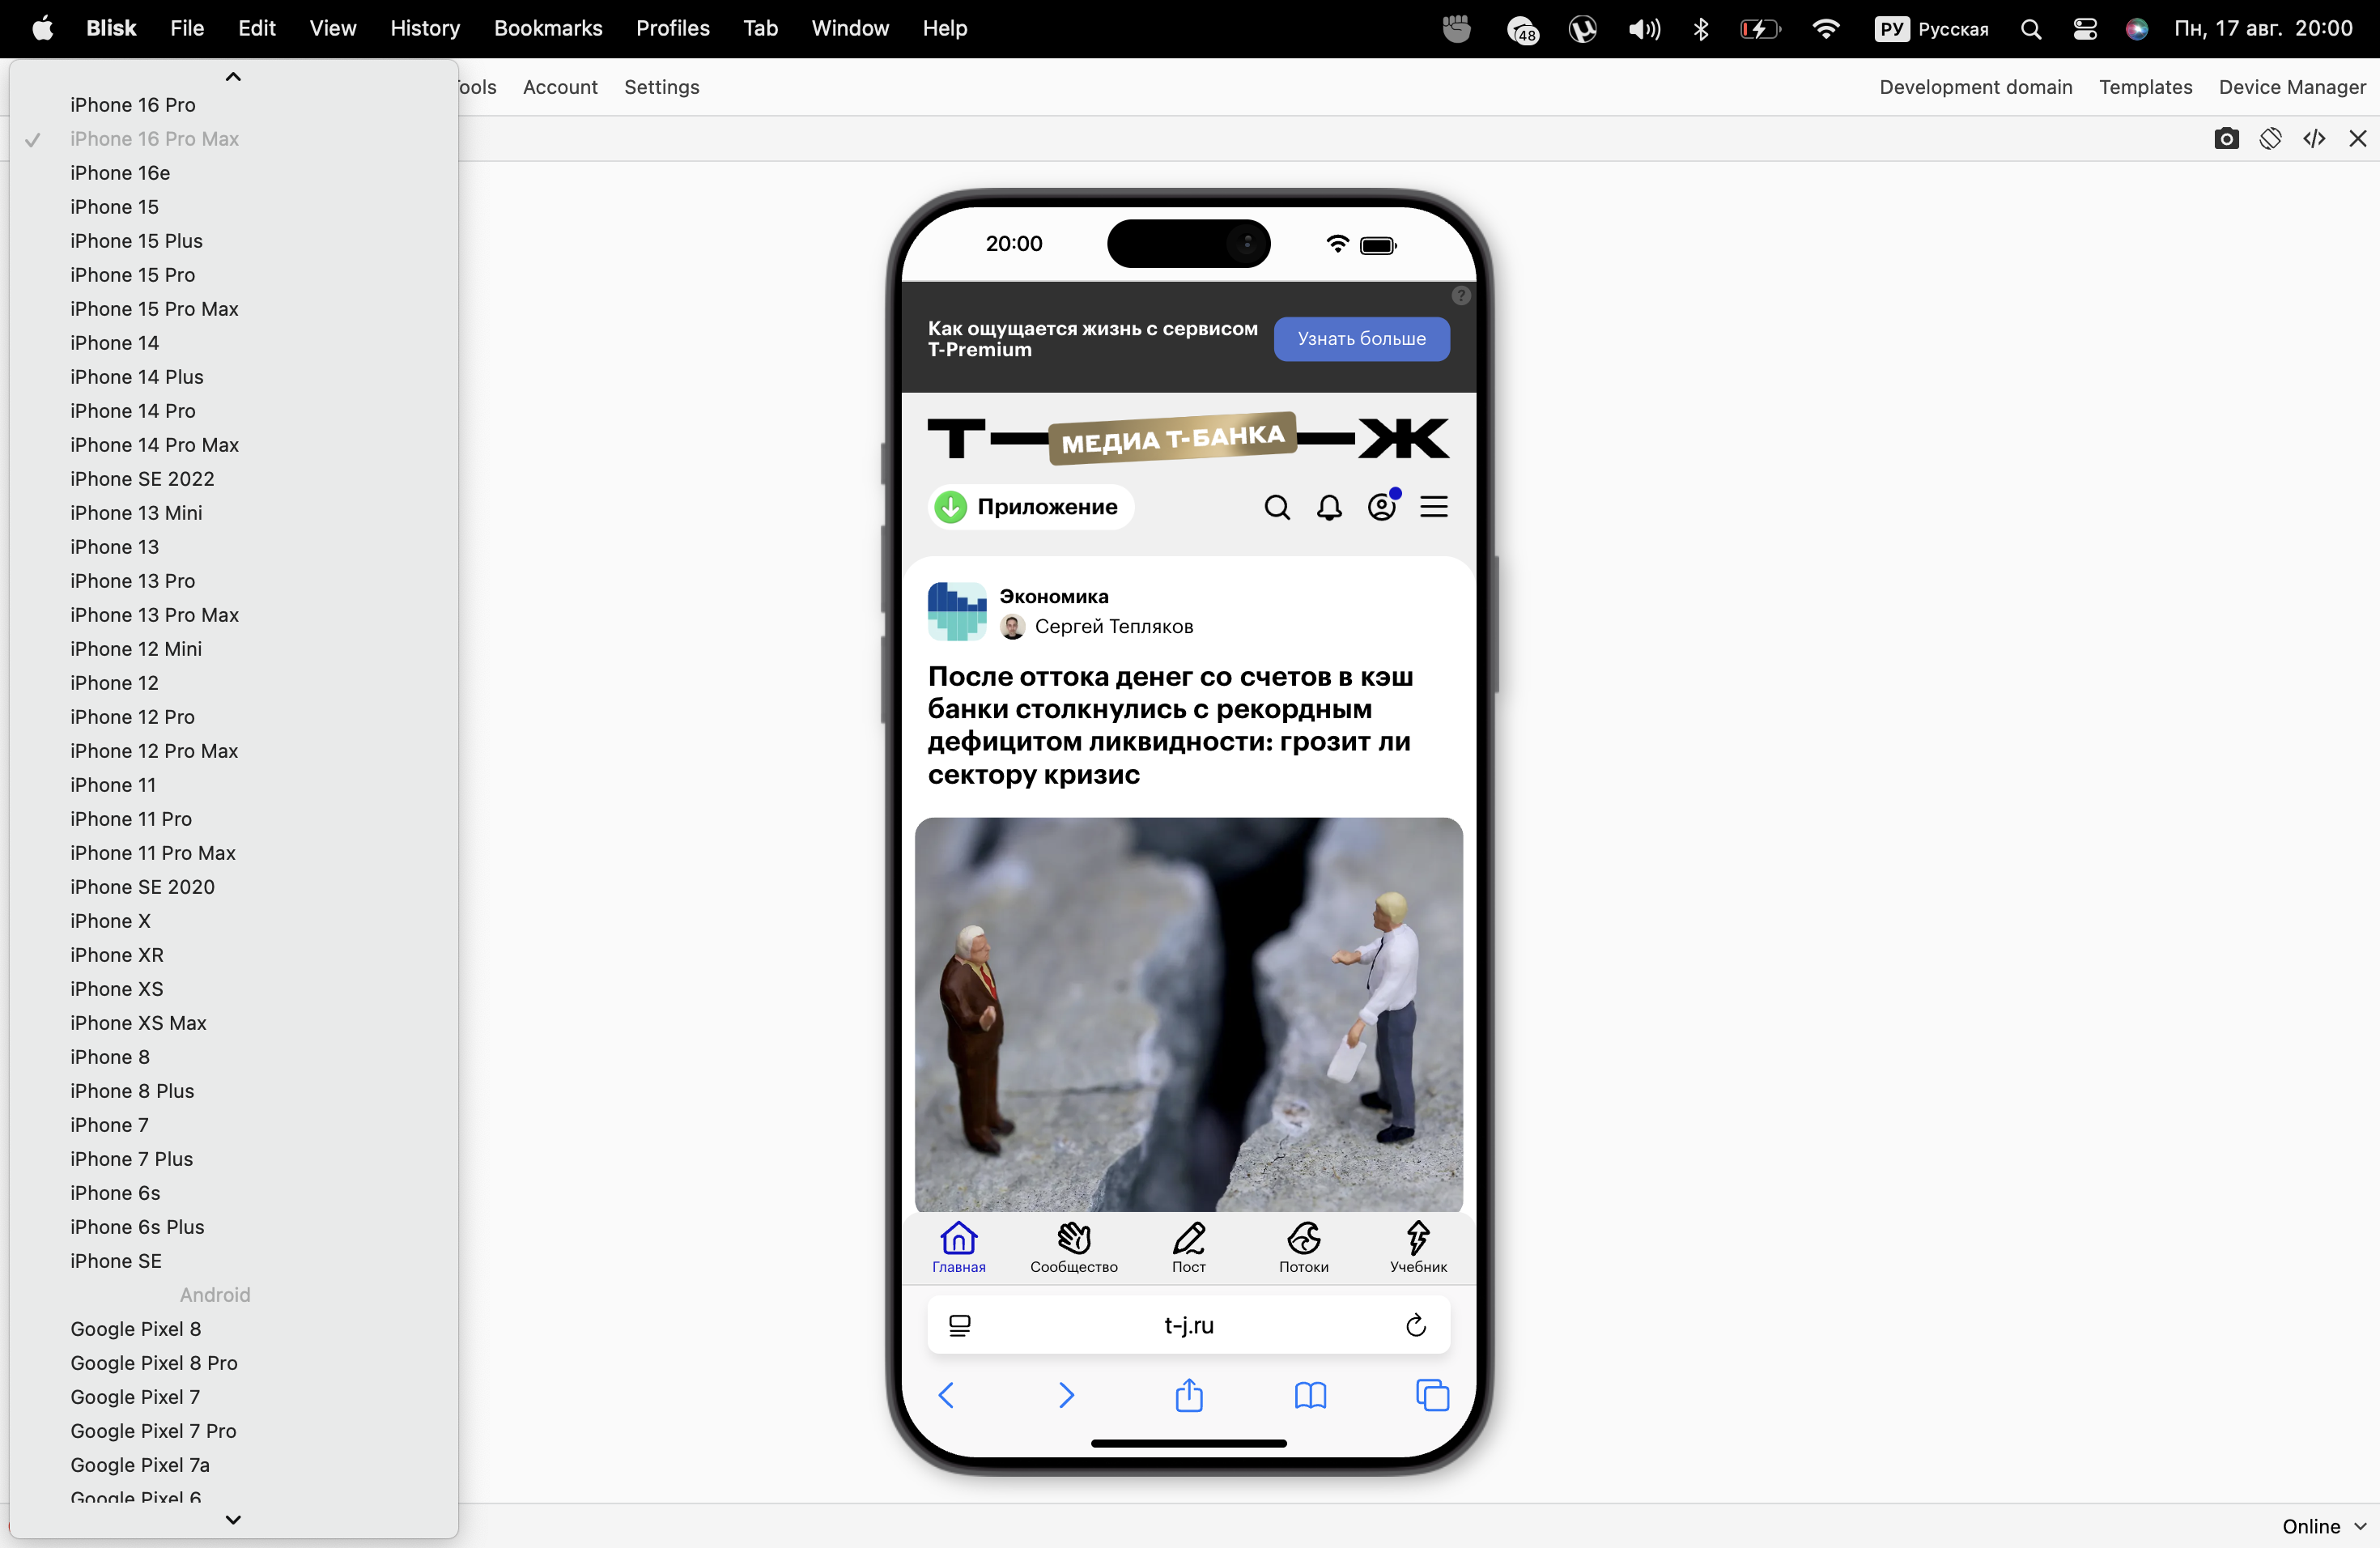Click the t-j.ru address field

[1189, 1325]
